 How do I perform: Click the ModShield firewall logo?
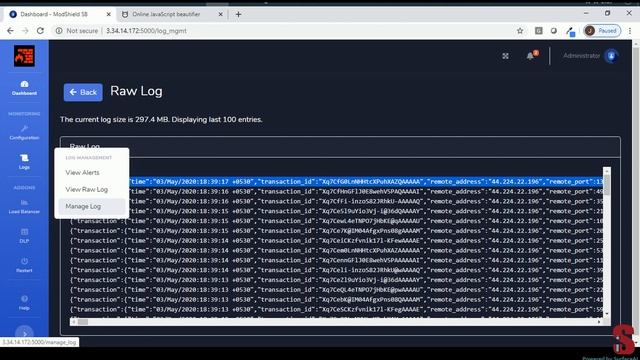point(24,56)
